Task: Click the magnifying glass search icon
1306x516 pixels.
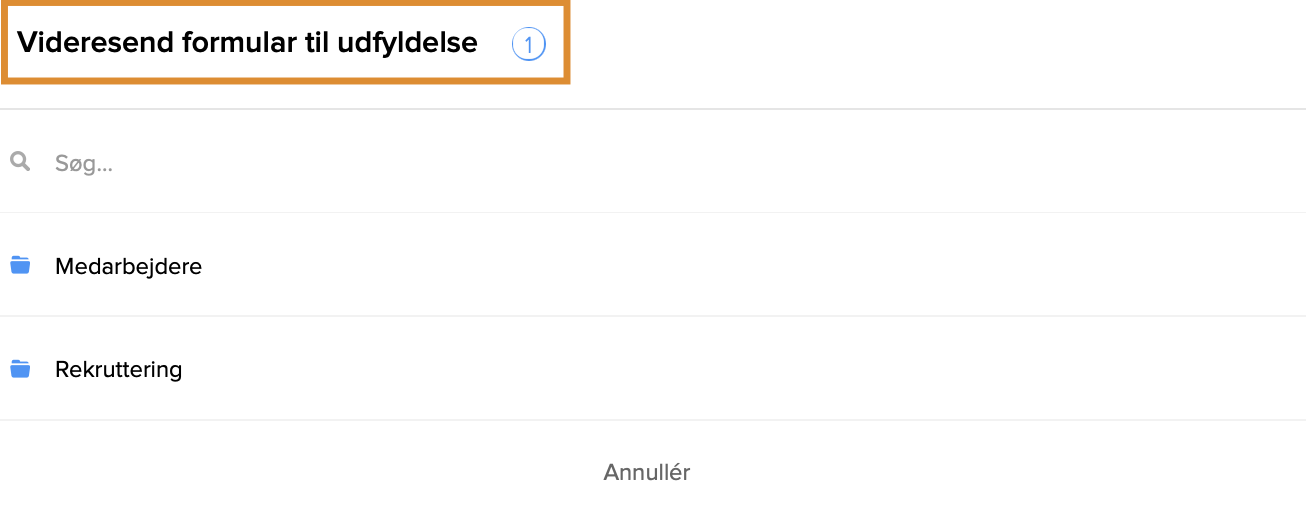Action: pyautogui.click(x=20, y=161)
